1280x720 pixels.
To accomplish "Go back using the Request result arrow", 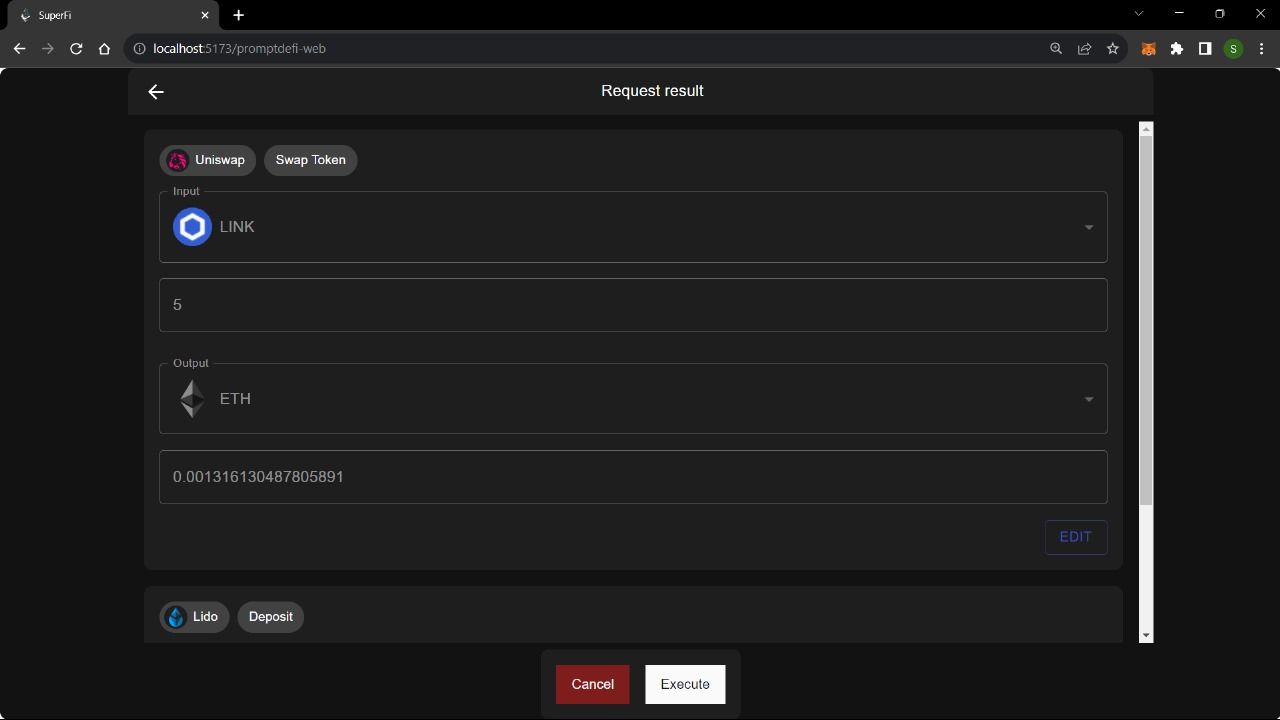I will coord(156,92).
